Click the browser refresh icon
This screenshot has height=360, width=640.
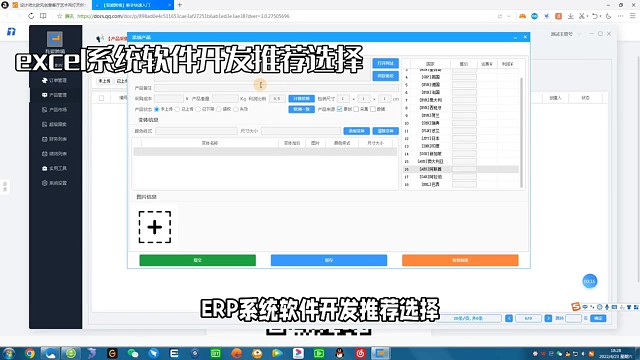tap(31, 16)
